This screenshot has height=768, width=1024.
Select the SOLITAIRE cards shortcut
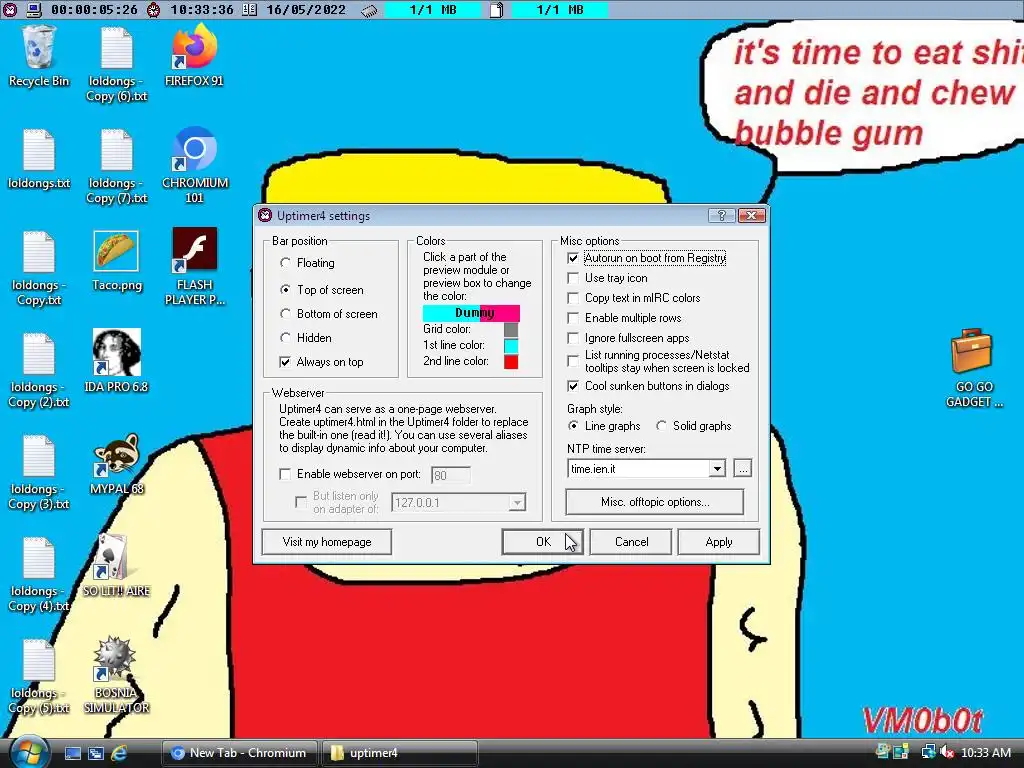(x=116, y=566)
